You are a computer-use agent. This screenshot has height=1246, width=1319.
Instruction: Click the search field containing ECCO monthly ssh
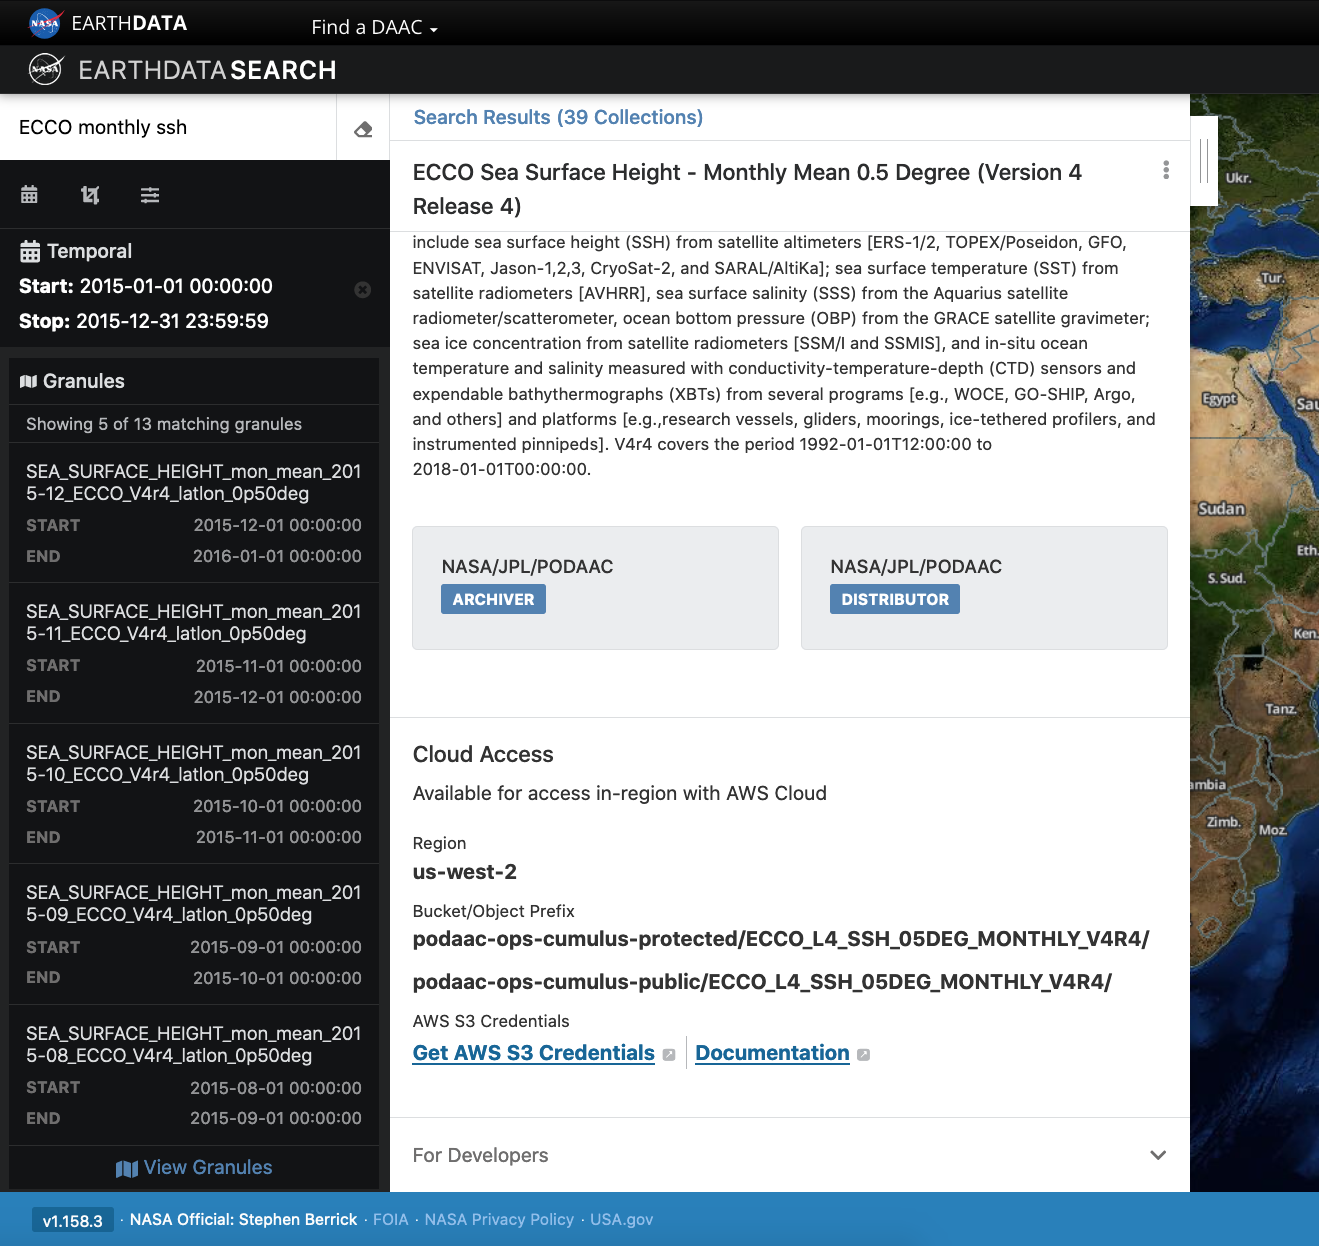[168, 127]
